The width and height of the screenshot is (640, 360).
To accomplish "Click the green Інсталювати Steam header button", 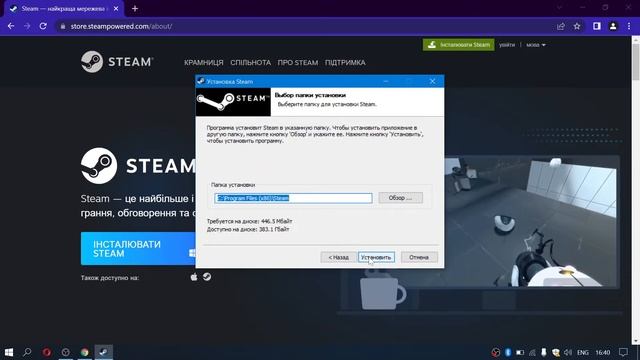I will [x=458, y=45].
